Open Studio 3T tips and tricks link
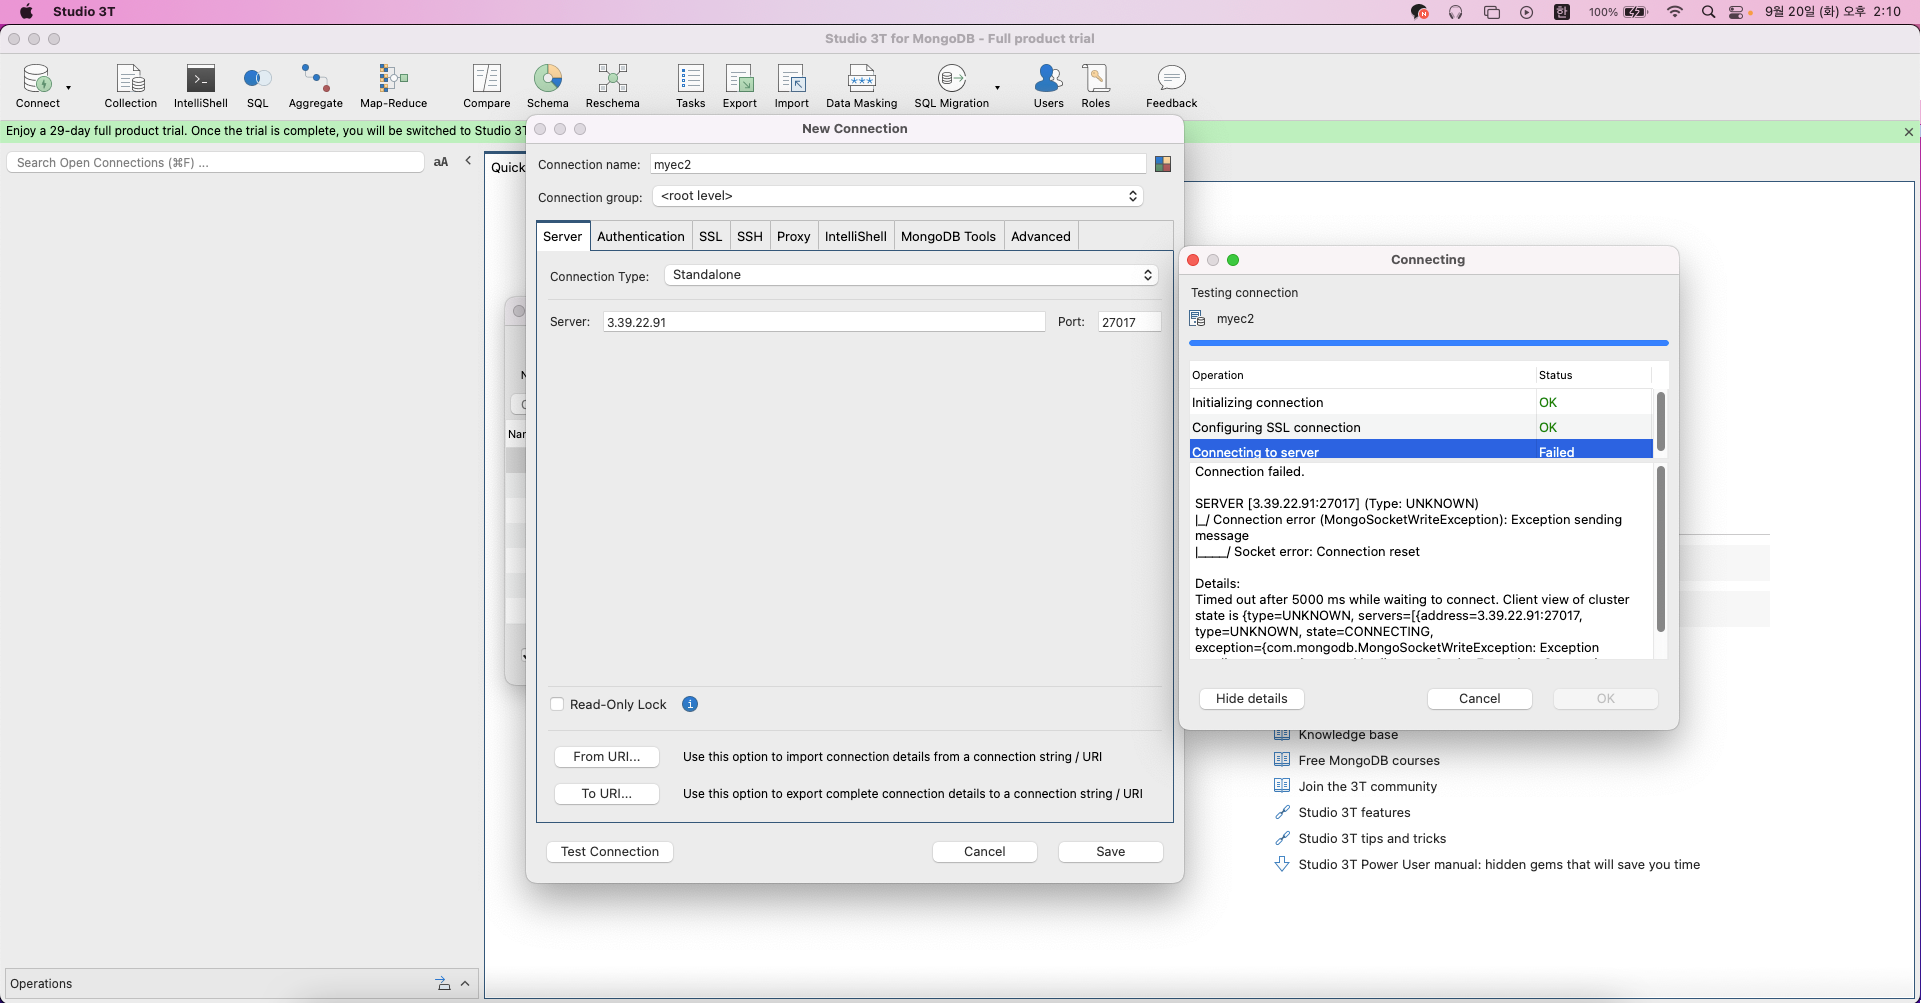The width and height of the screenshot is (1921, 1003). (1372, 839)
